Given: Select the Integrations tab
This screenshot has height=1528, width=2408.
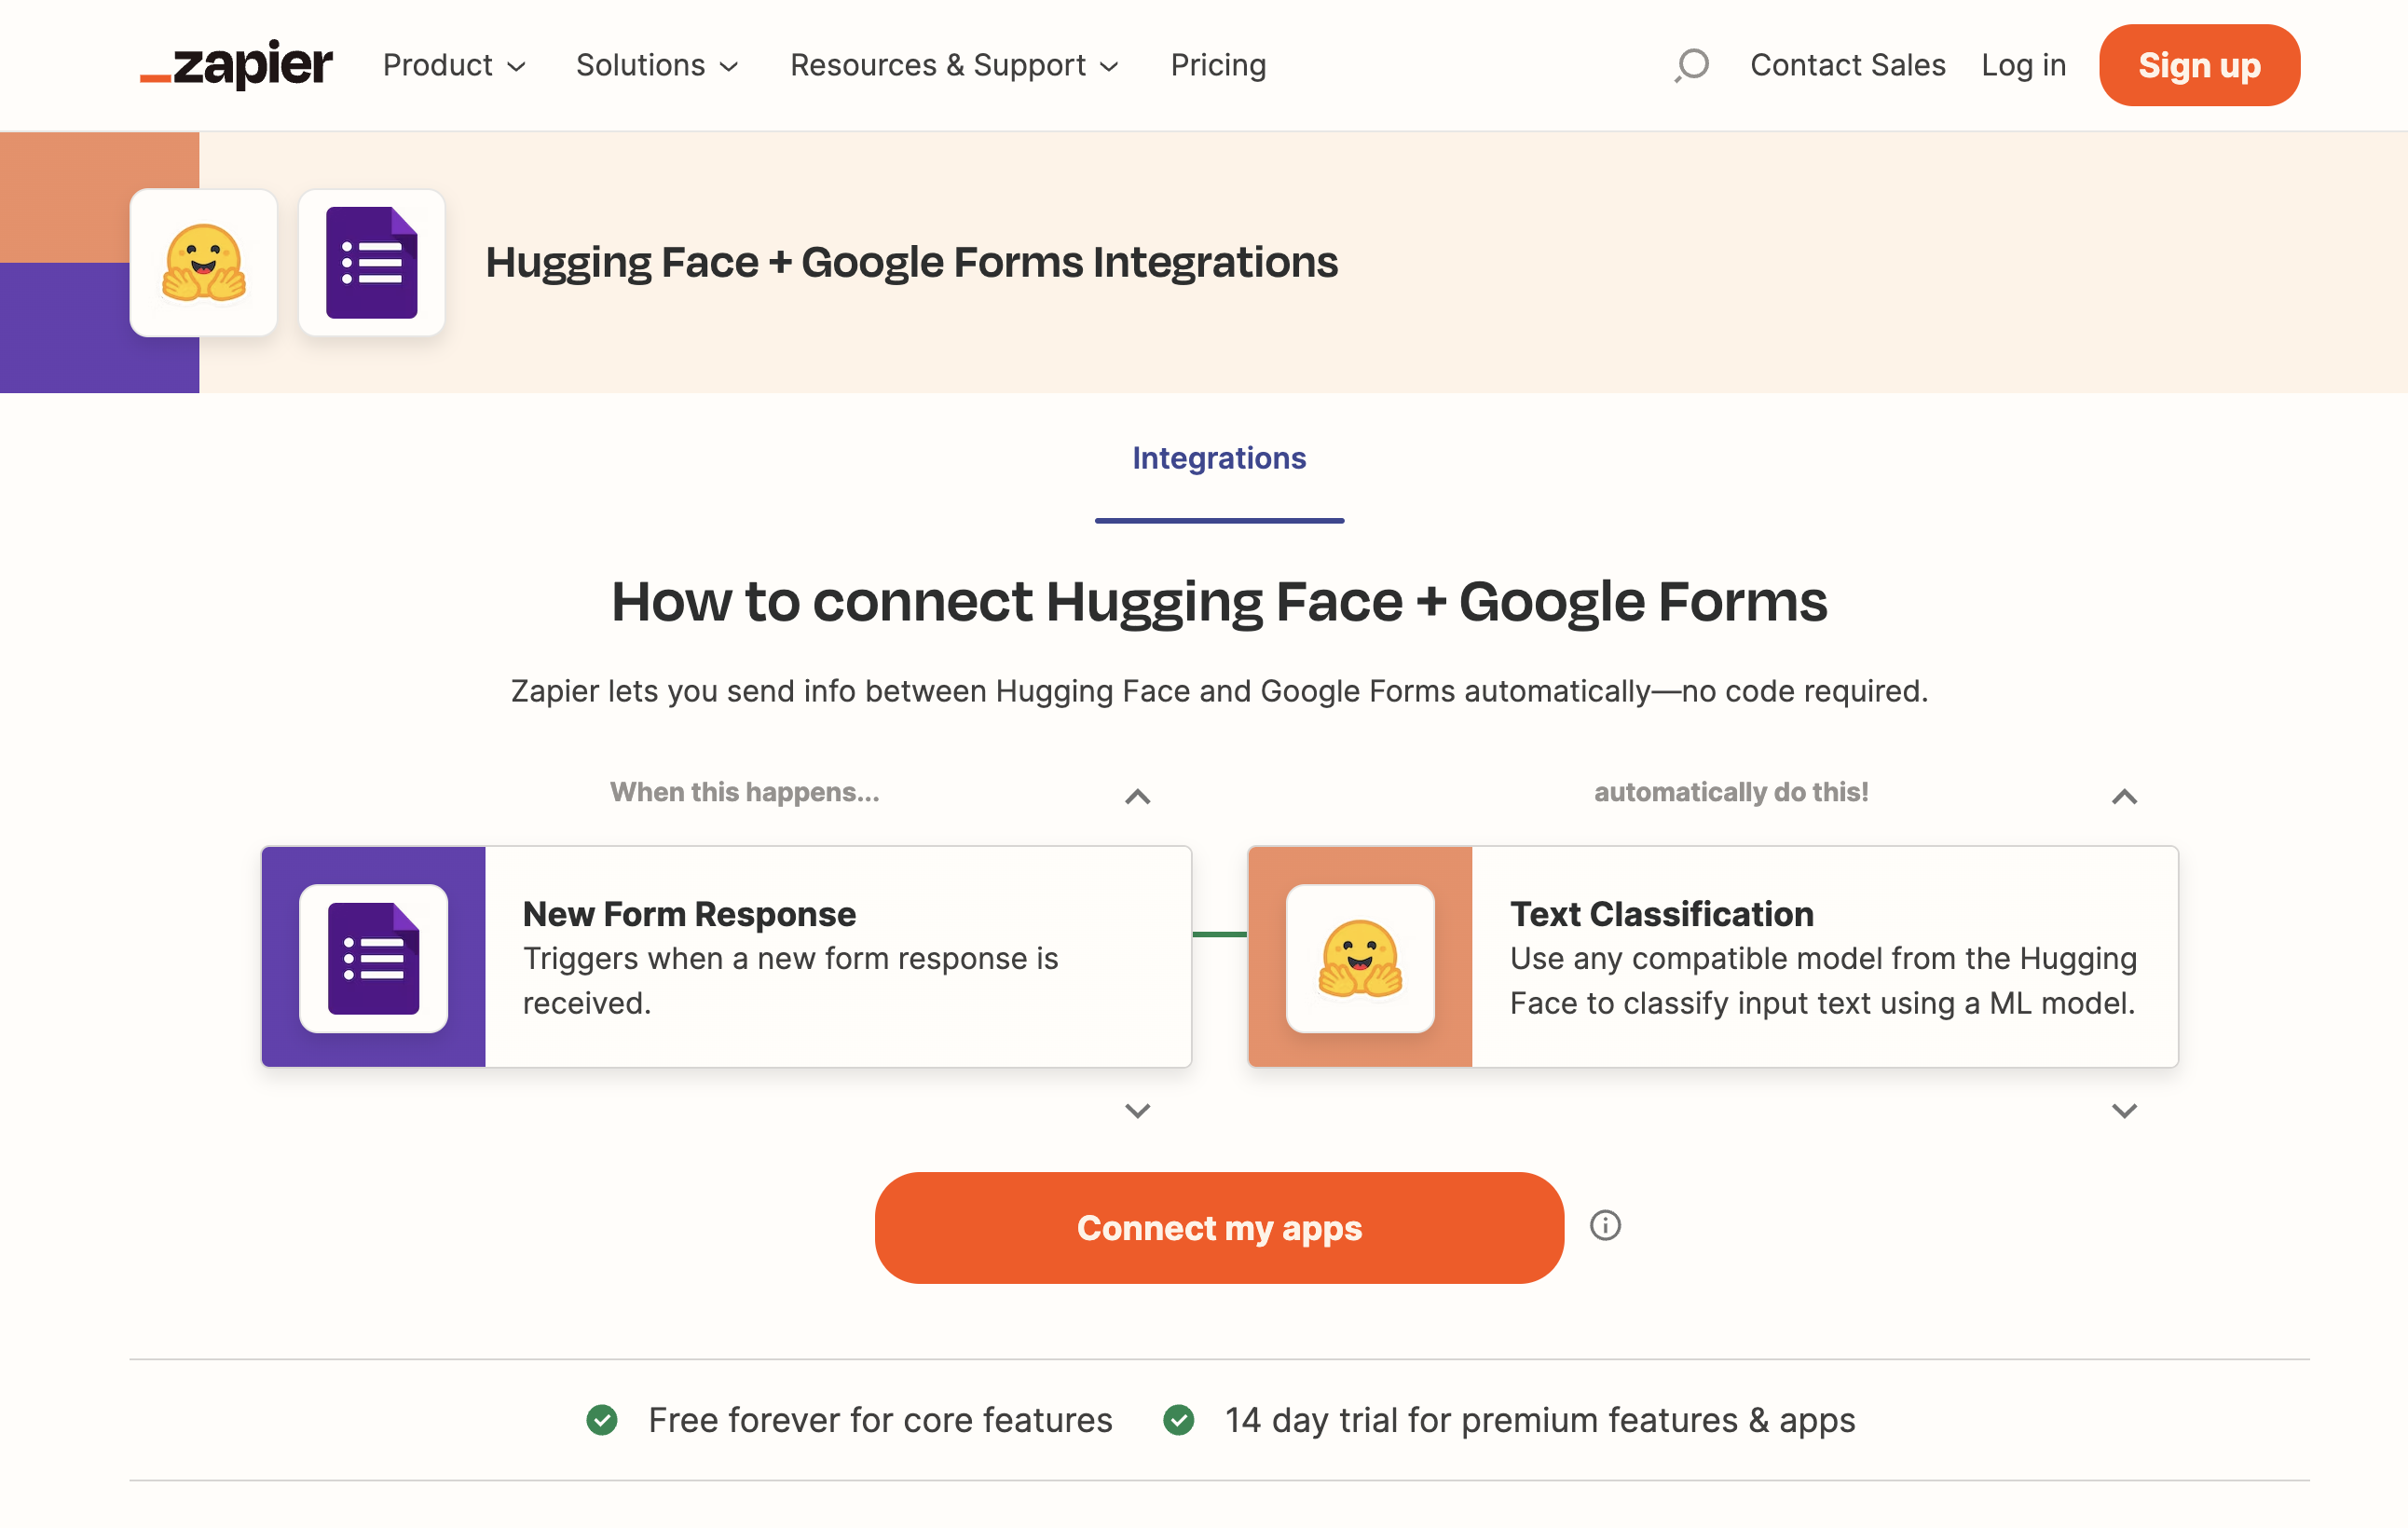Looking at the screenshot, I should click(1219, 458).
